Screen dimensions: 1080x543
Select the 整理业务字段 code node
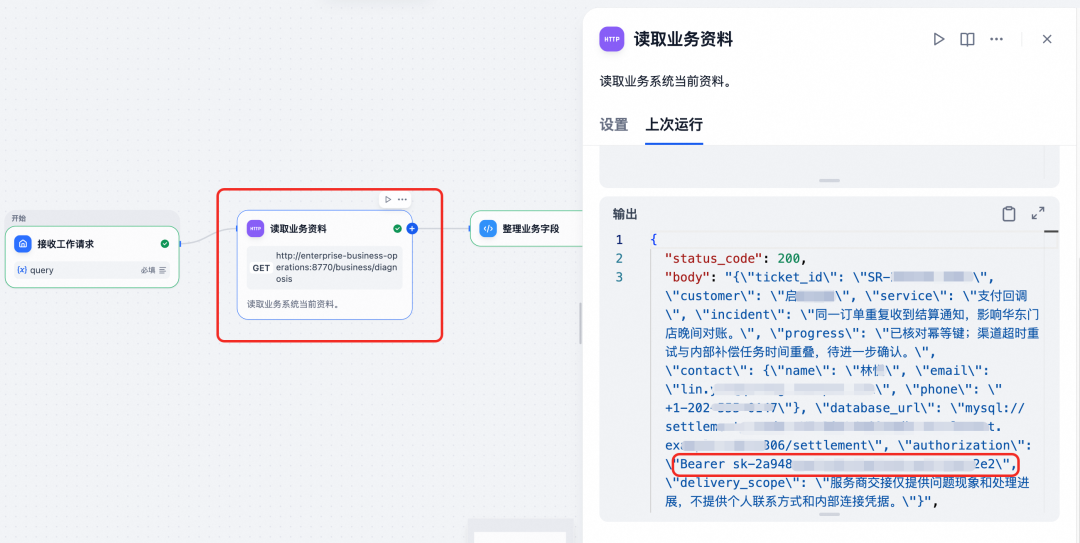(526, 228)
